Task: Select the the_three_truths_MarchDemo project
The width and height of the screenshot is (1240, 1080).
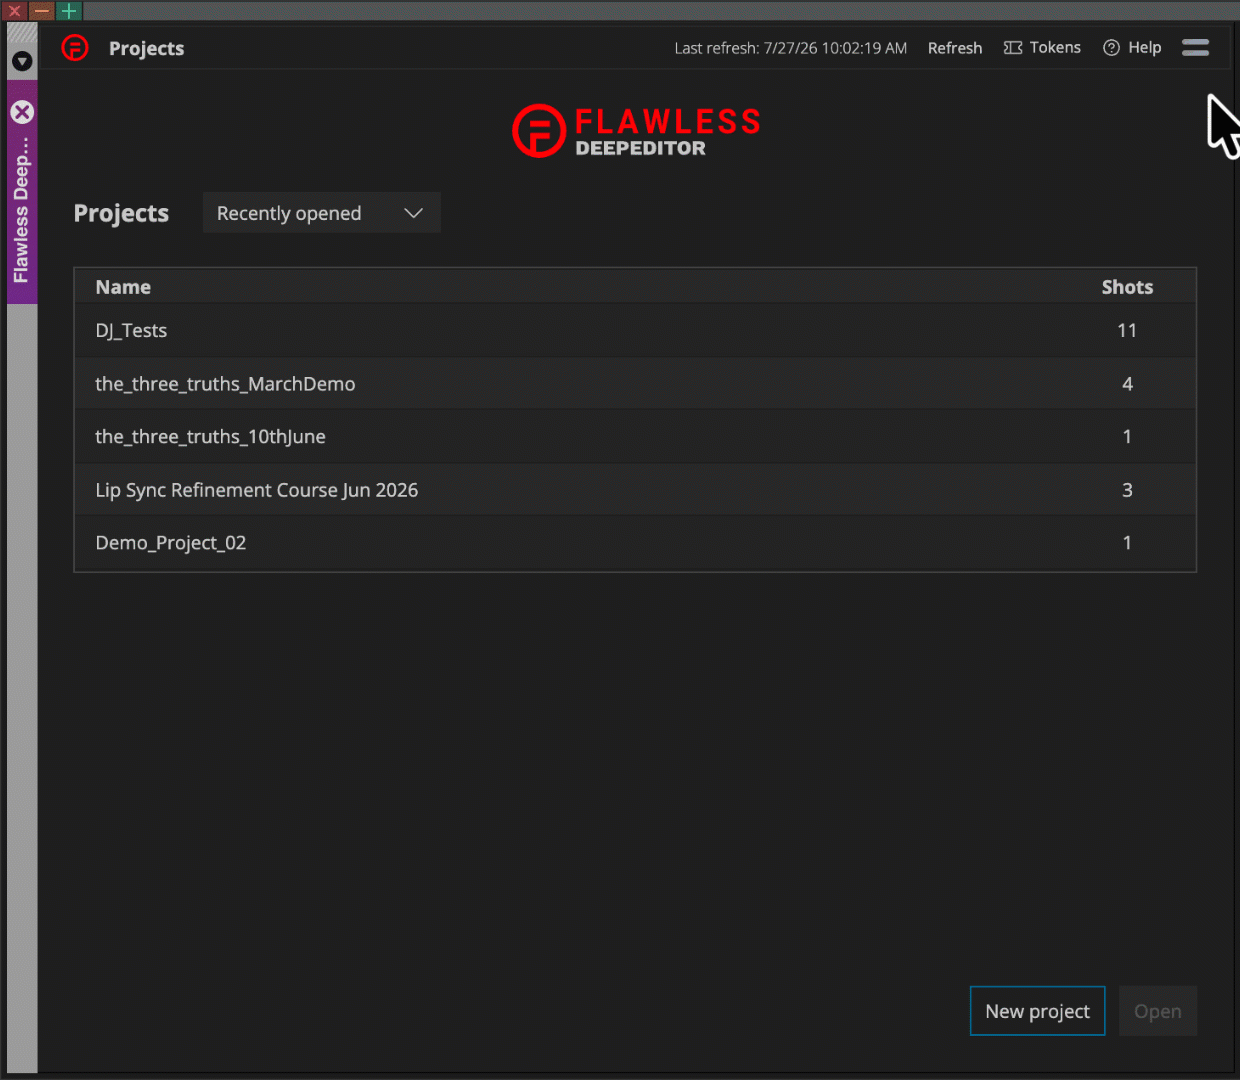Action: click(635, 383)
